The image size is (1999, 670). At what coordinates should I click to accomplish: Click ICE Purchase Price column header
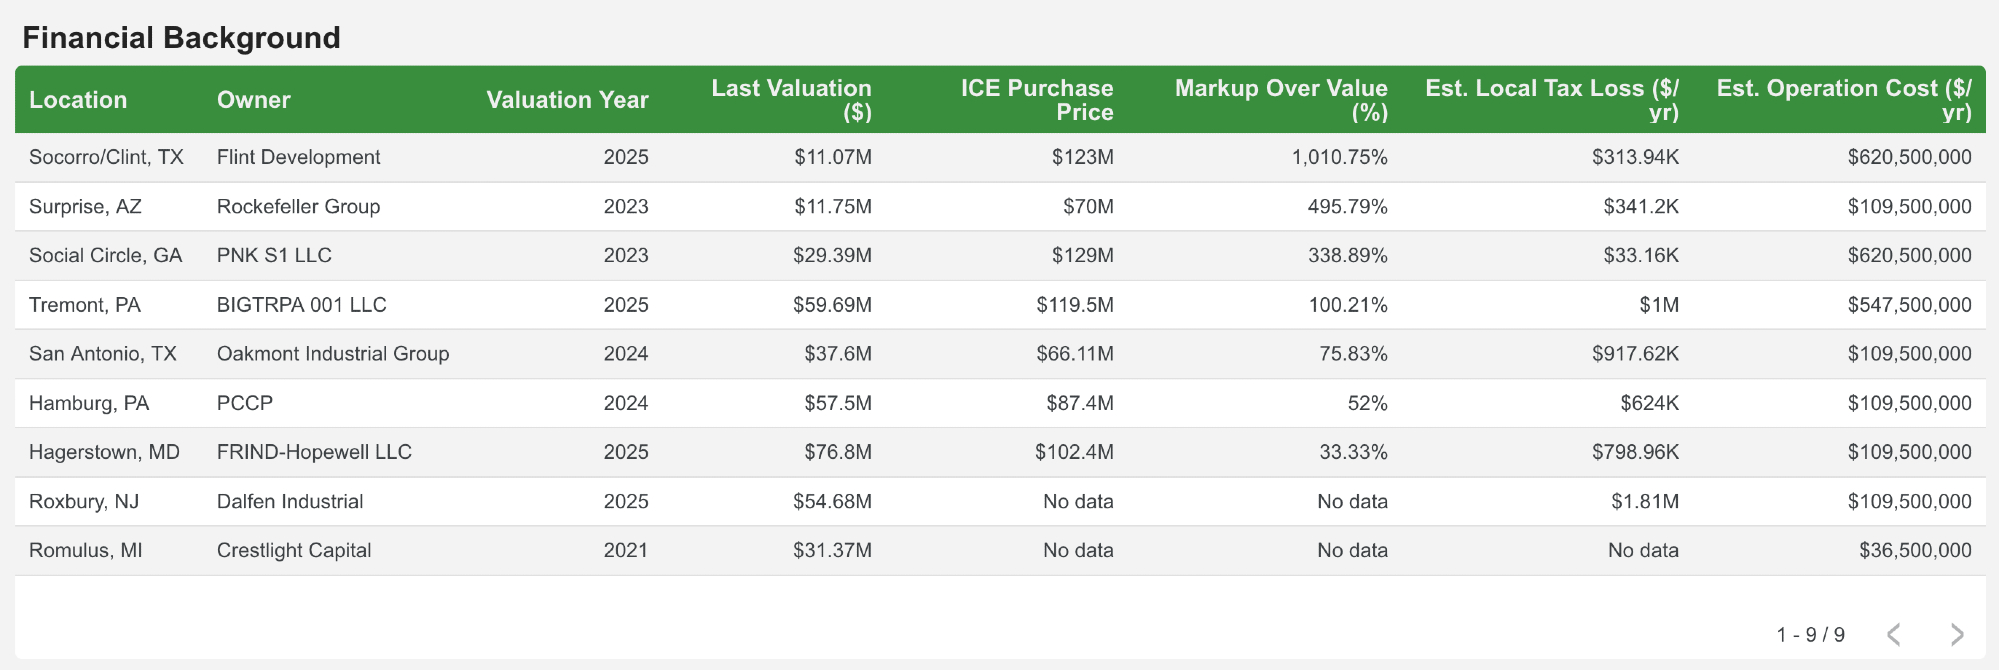click(x=1036, y=100)
